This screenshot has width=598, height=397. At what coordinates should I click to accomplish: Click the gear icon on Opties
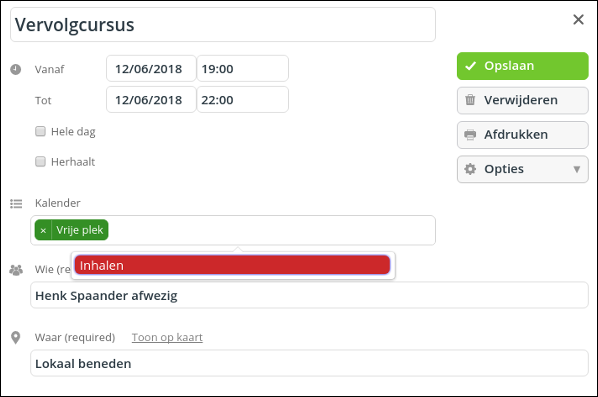coord(470,169)
